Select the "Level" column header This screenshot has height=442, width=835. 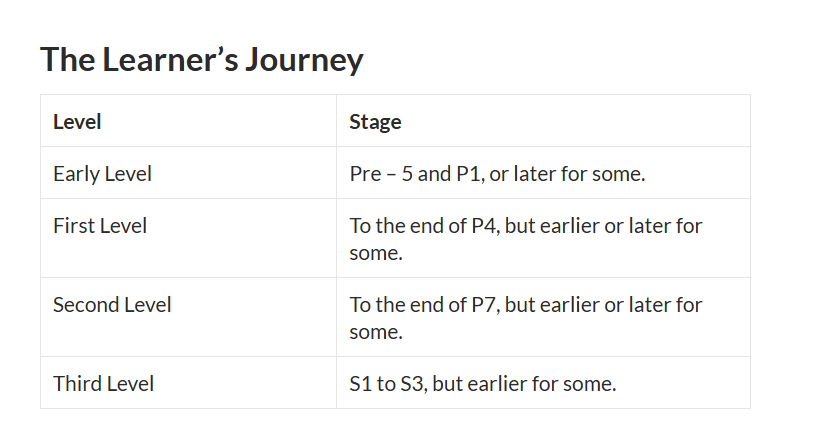[77, 122]
